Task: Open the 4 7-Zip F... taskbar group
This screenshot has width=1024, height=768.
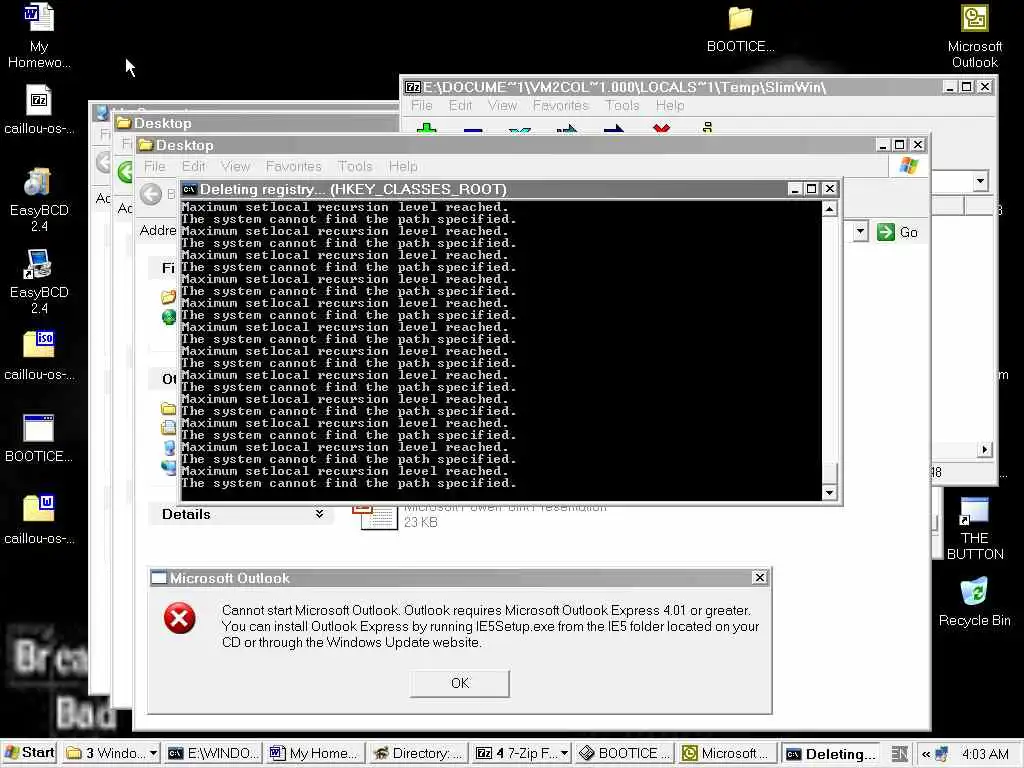Action: coord(521,754)
